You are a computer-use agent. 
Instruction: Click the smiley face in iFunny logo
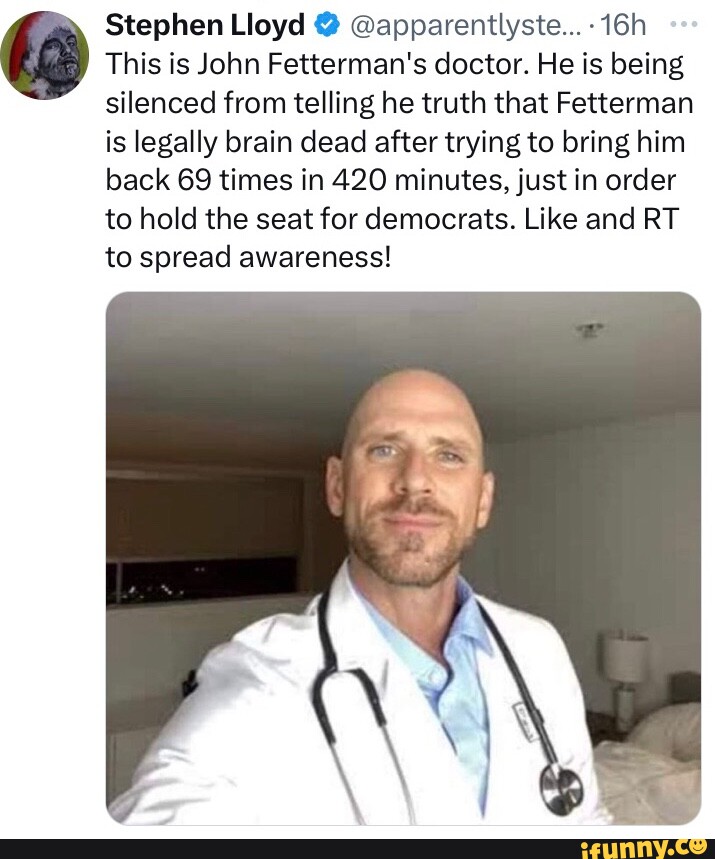pyautogui.click(x=700, y=845)
